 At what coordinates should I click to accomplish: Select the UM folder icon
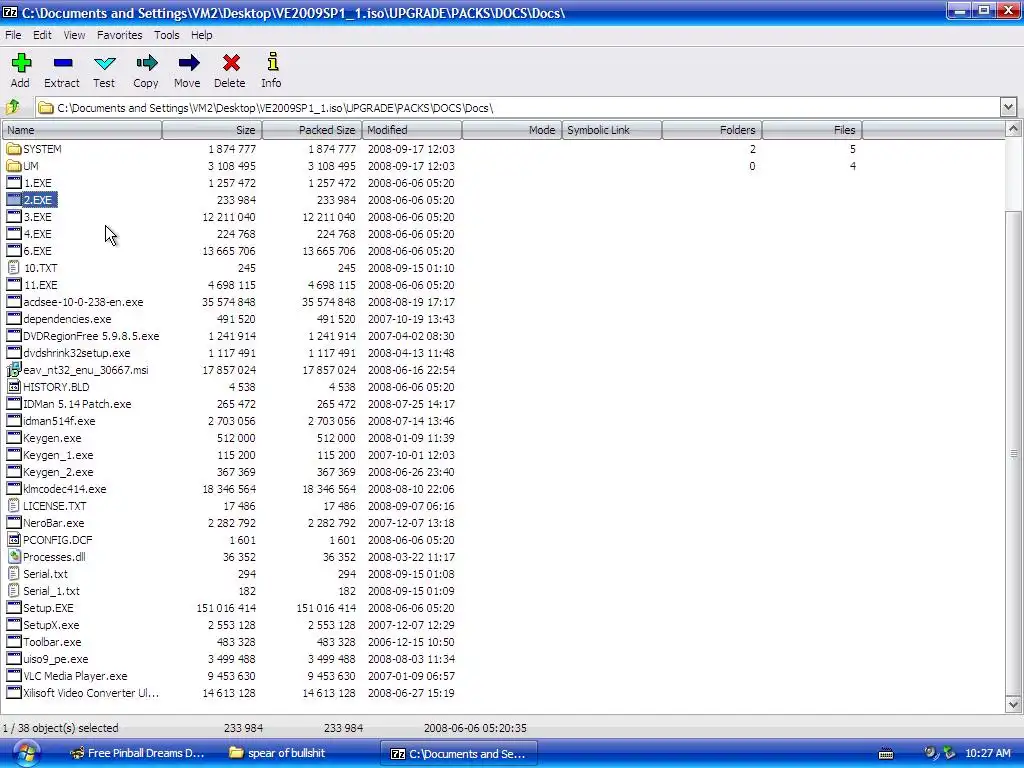14,166
